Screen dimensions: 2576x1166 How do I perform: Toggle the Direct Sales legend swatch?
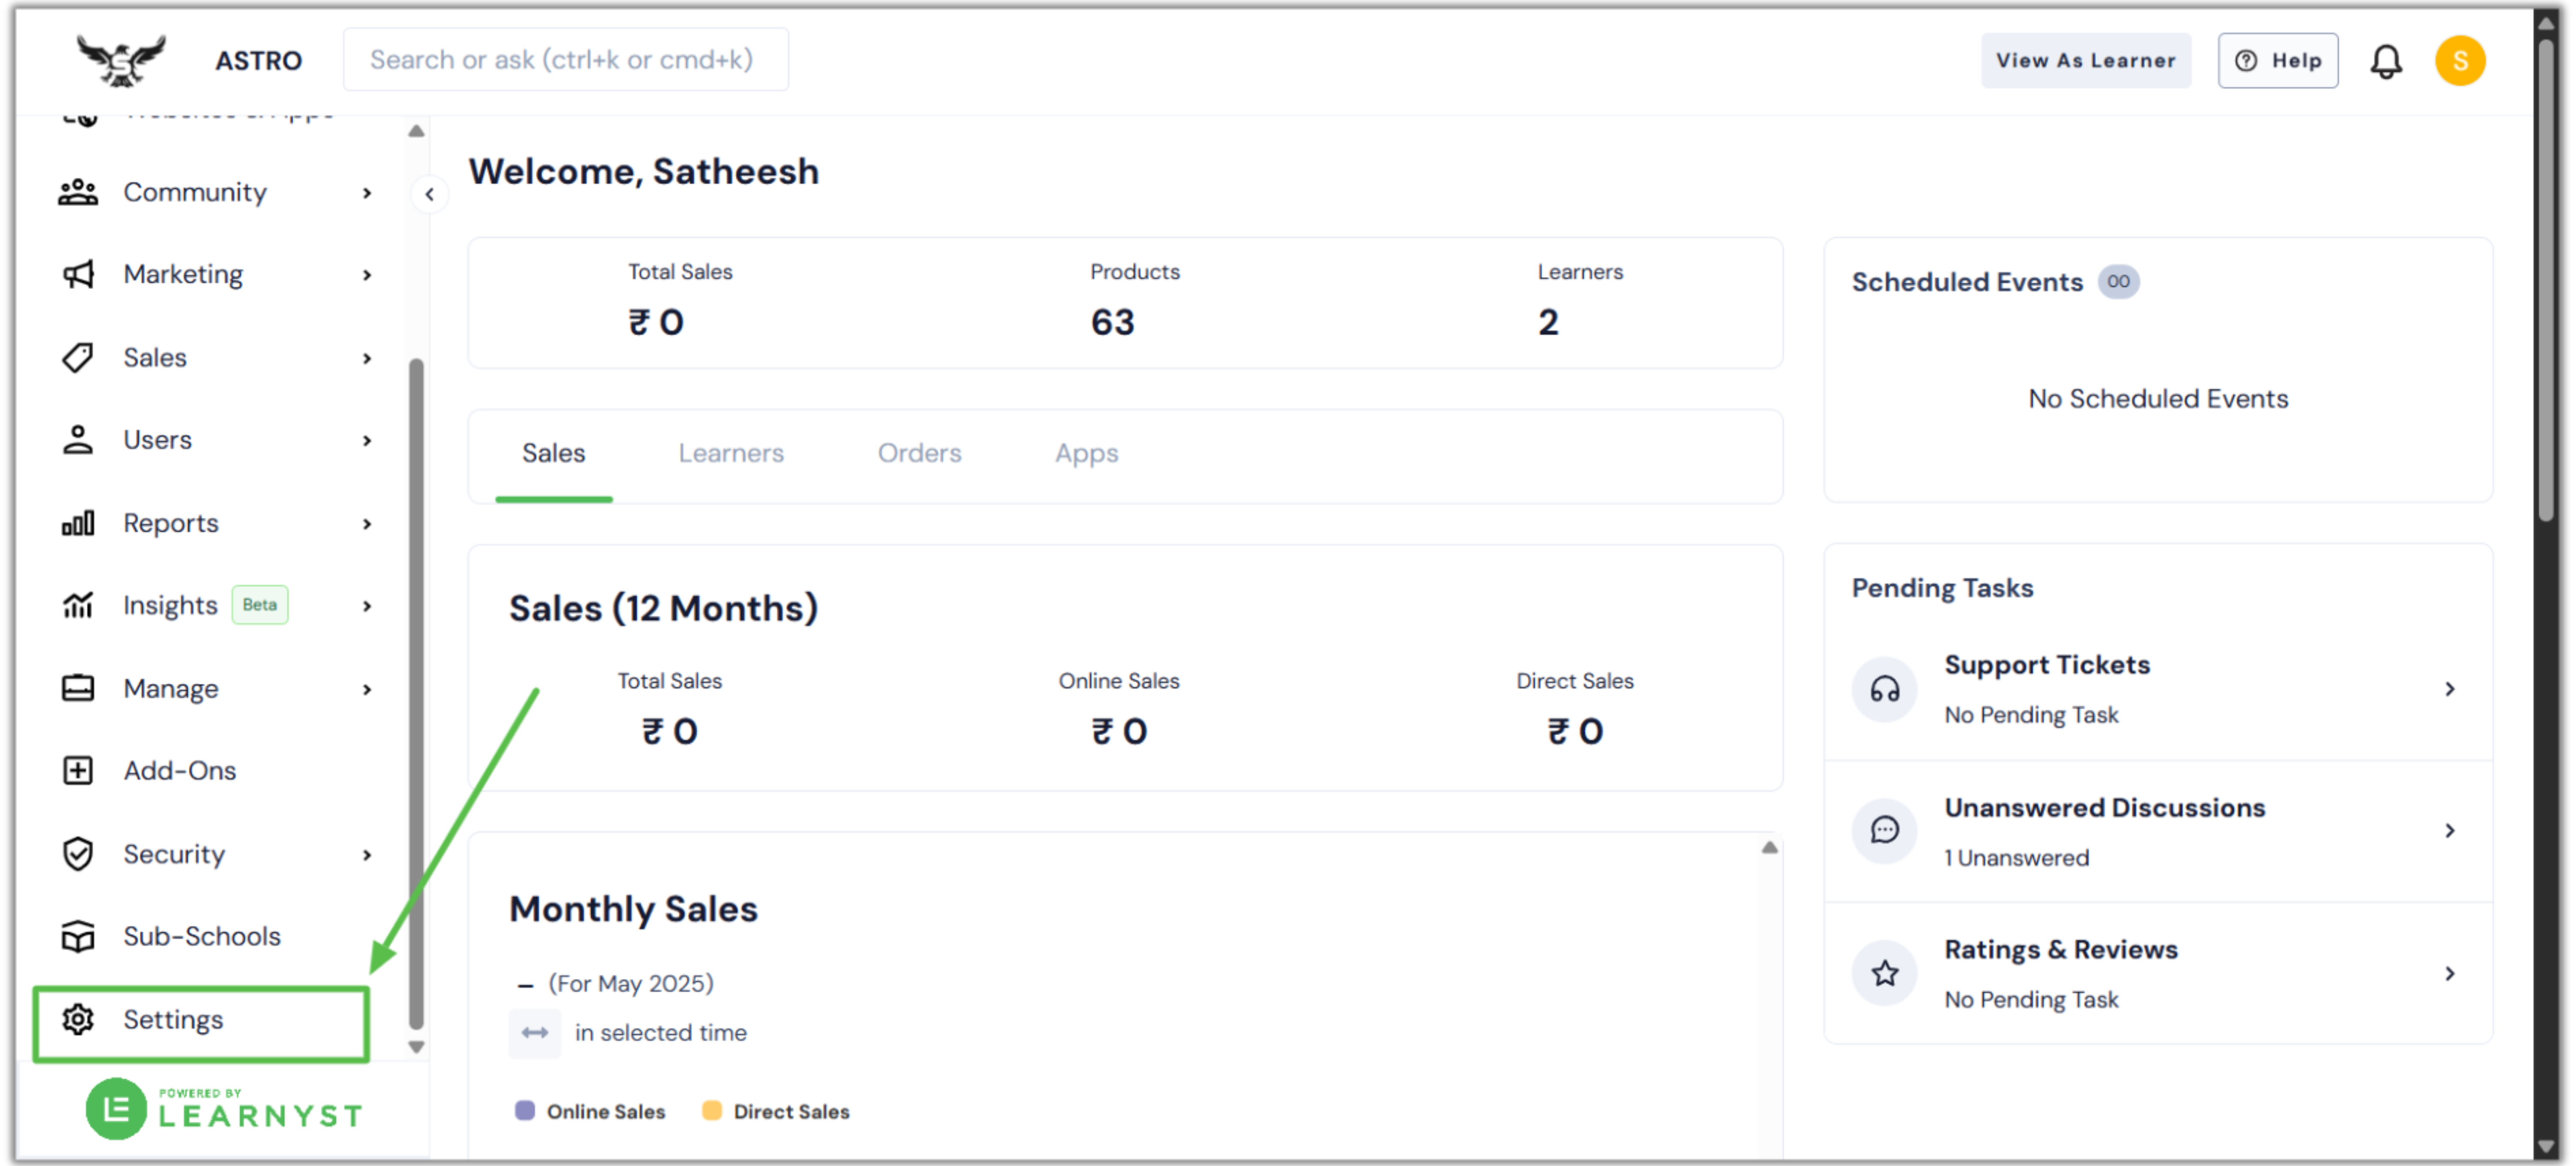[712, 1111]
